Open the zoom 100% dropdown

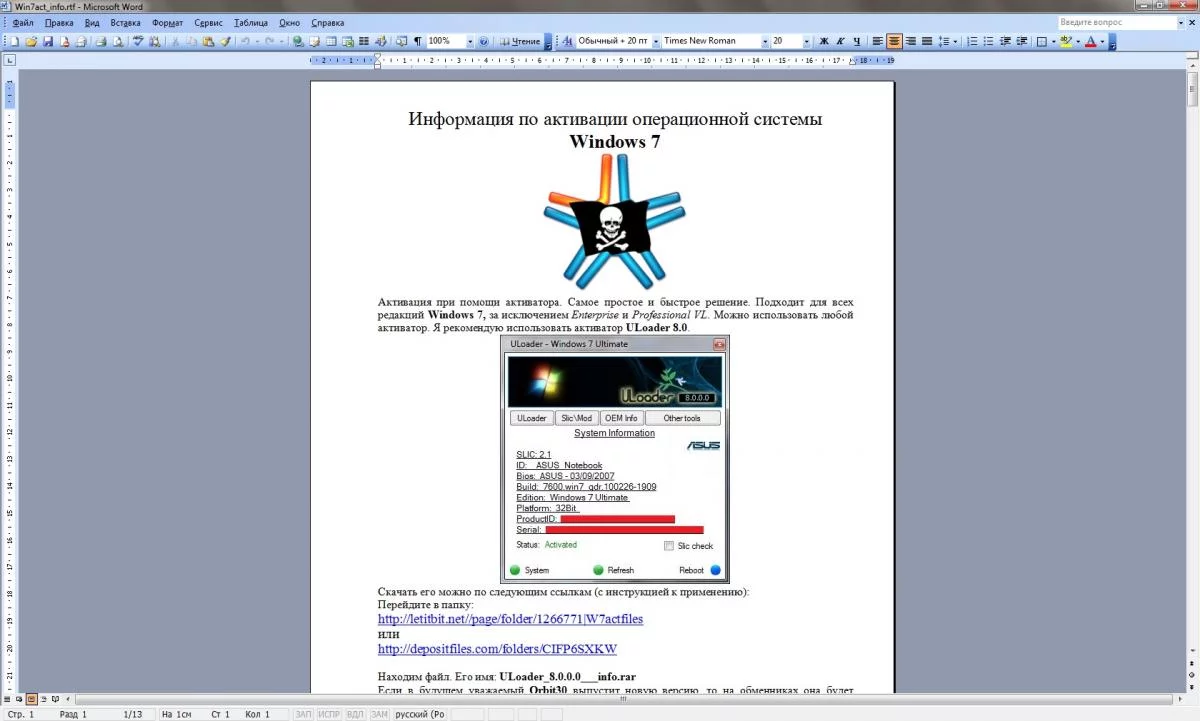tap(469, 41)
